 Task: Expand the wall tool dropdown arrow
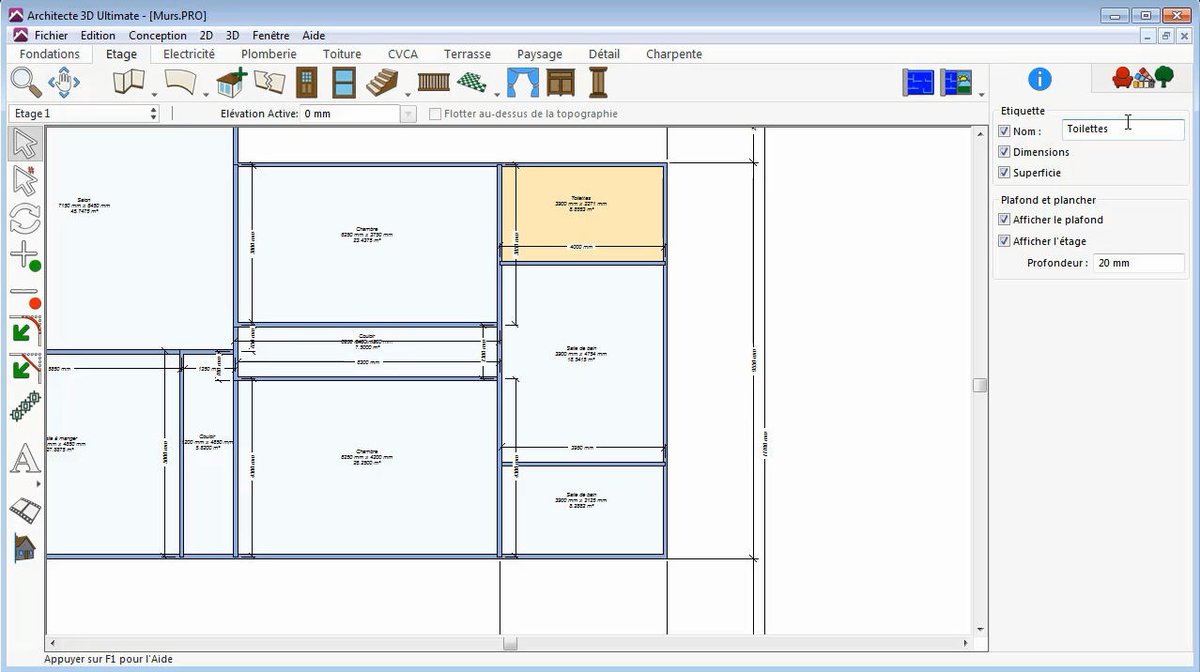[x=154, y=94]
